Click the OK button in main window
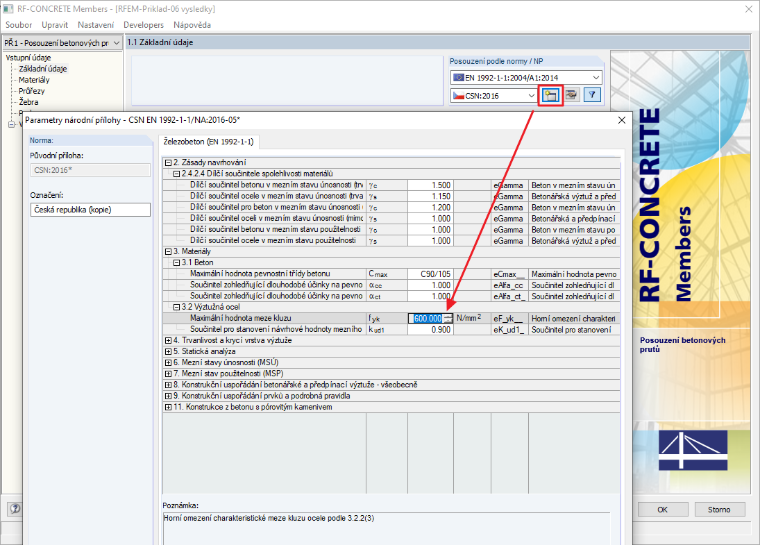 [x=663, y=510]
